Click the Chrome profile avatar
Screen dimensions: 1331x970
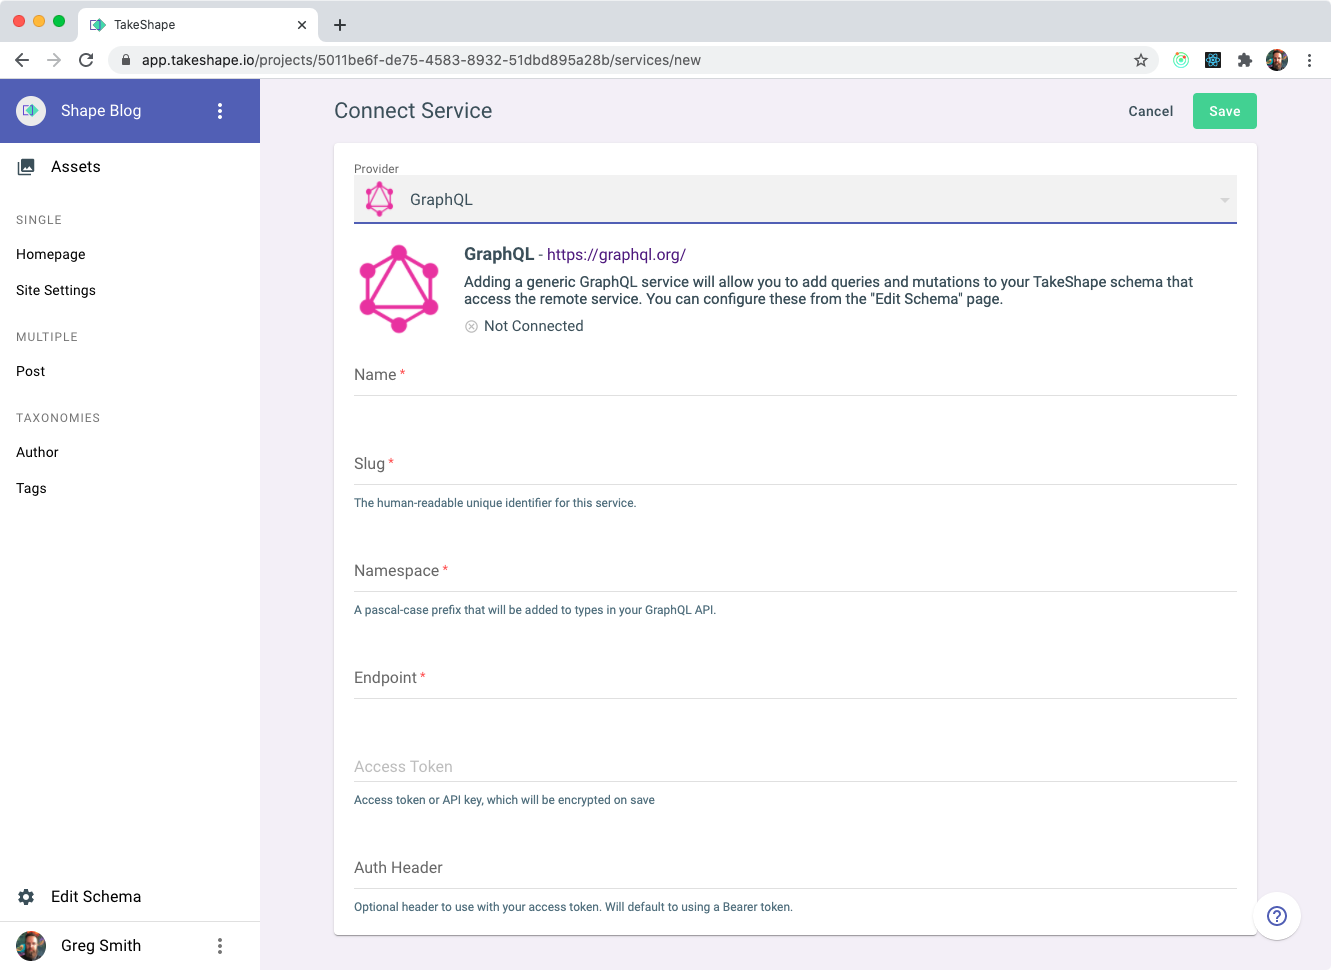[1277, 60]
